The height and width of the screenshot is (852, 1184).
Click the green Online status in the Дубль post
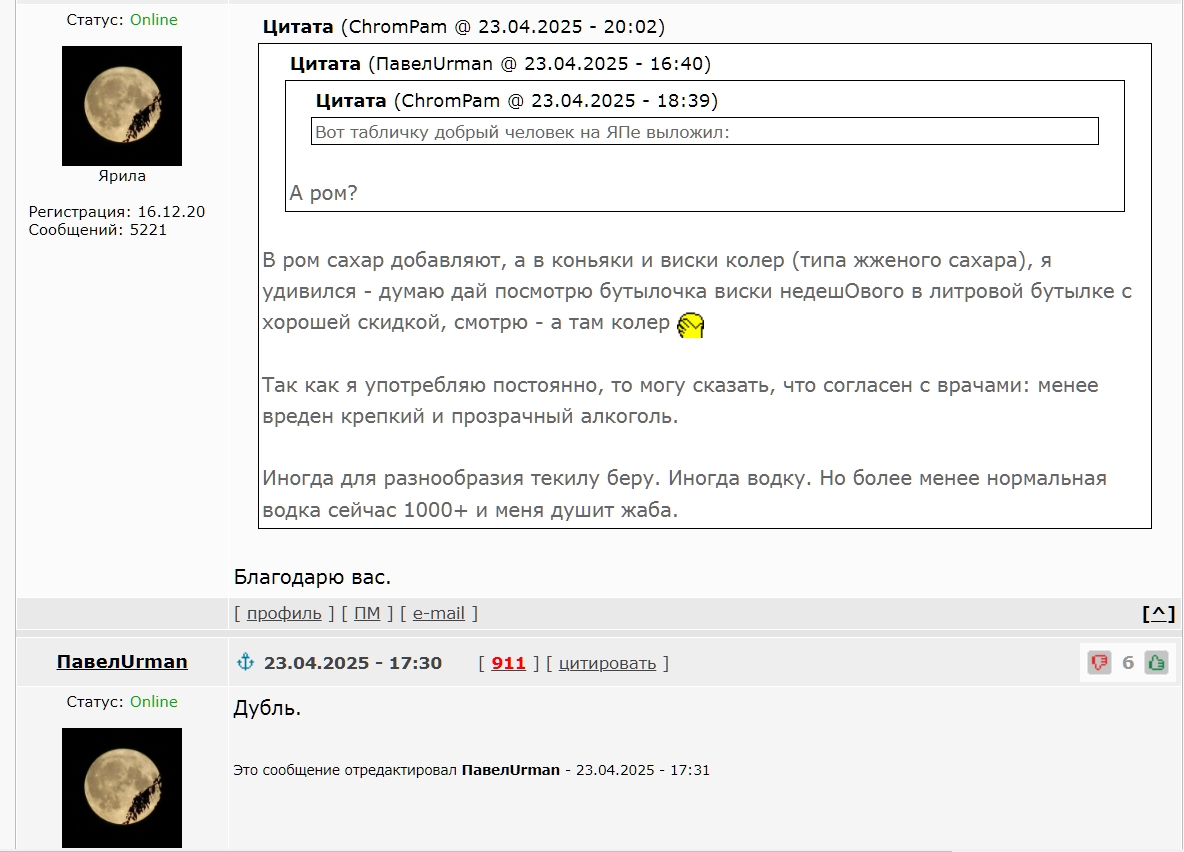[x=153, y=702]
